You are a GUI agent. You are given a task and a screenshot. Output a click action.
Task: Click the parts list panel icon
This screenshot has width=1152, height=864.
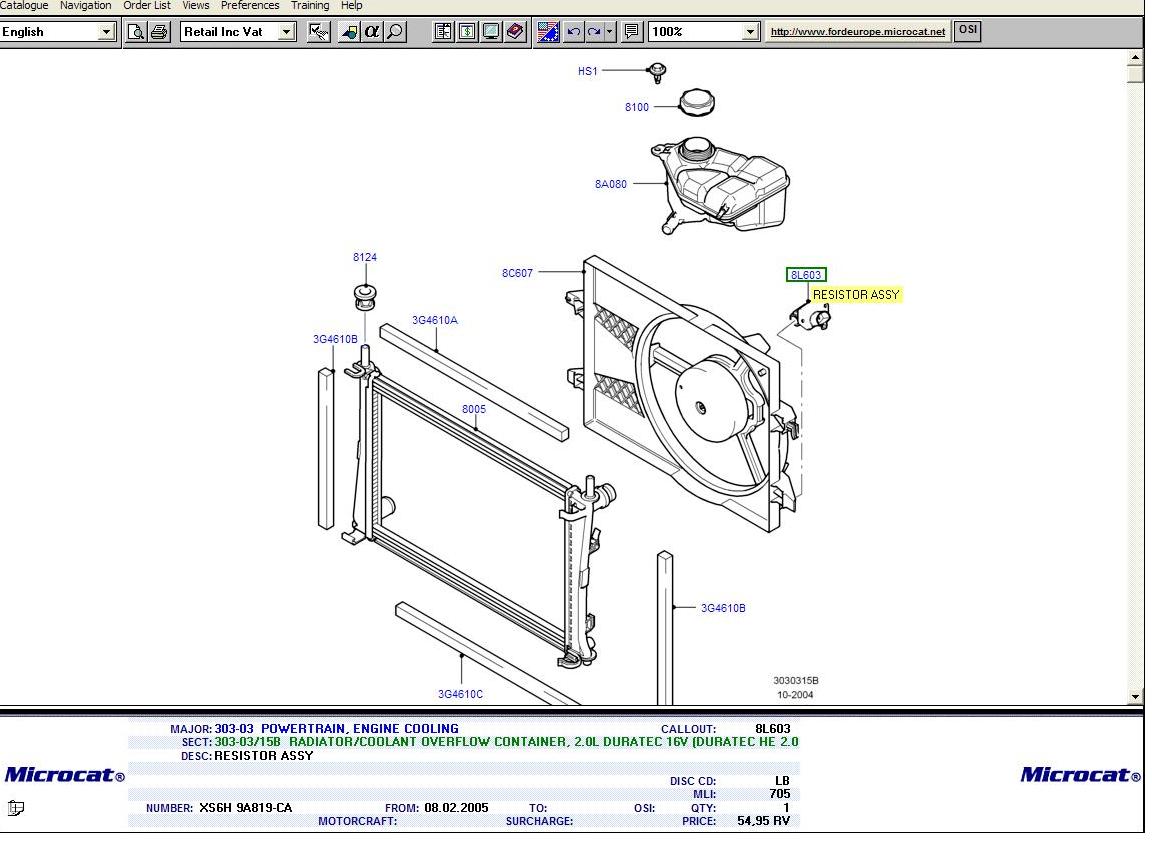443,32
